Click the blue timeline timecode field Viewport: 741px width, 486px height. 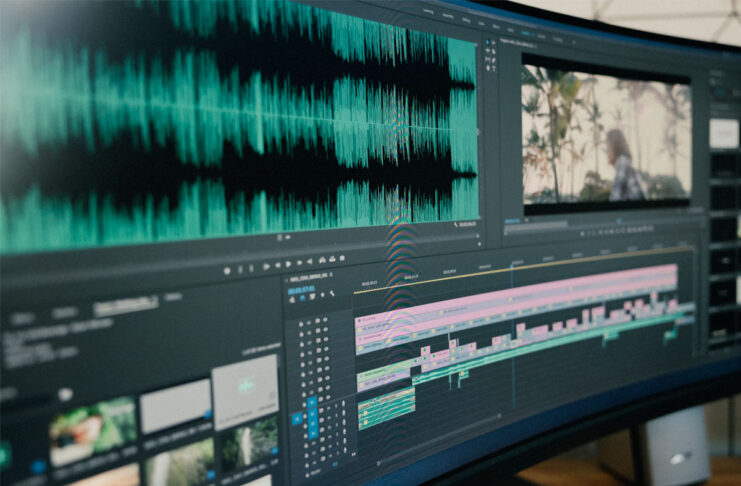click(x=302, y=290)
